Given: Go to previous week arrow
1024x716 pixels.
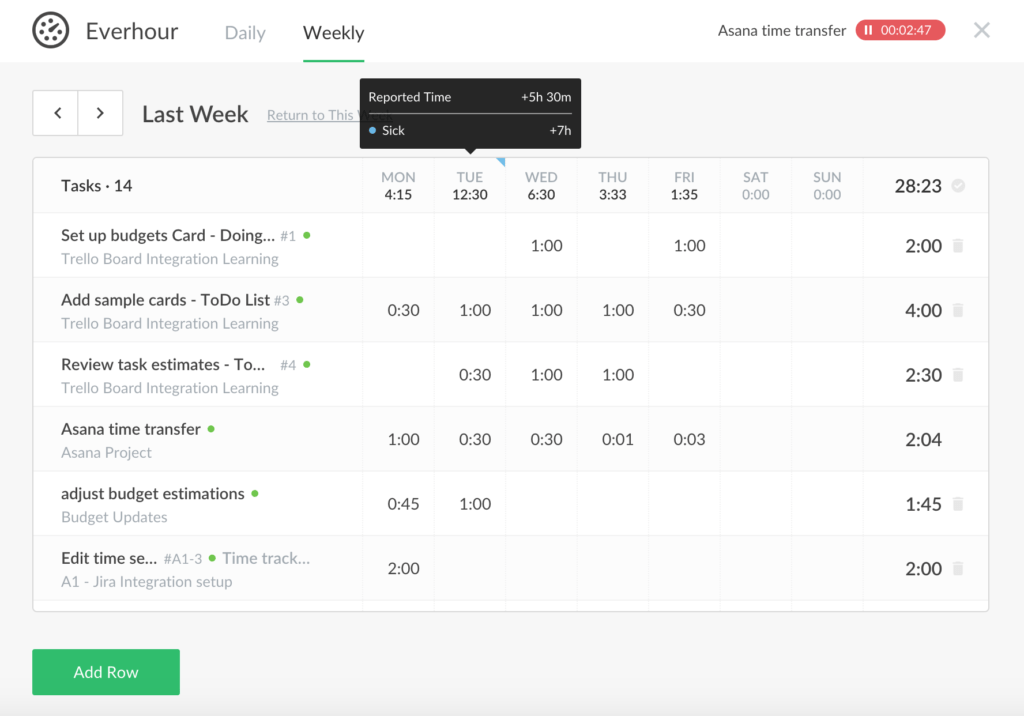Looking at the screenshot, I should point(56,113).
